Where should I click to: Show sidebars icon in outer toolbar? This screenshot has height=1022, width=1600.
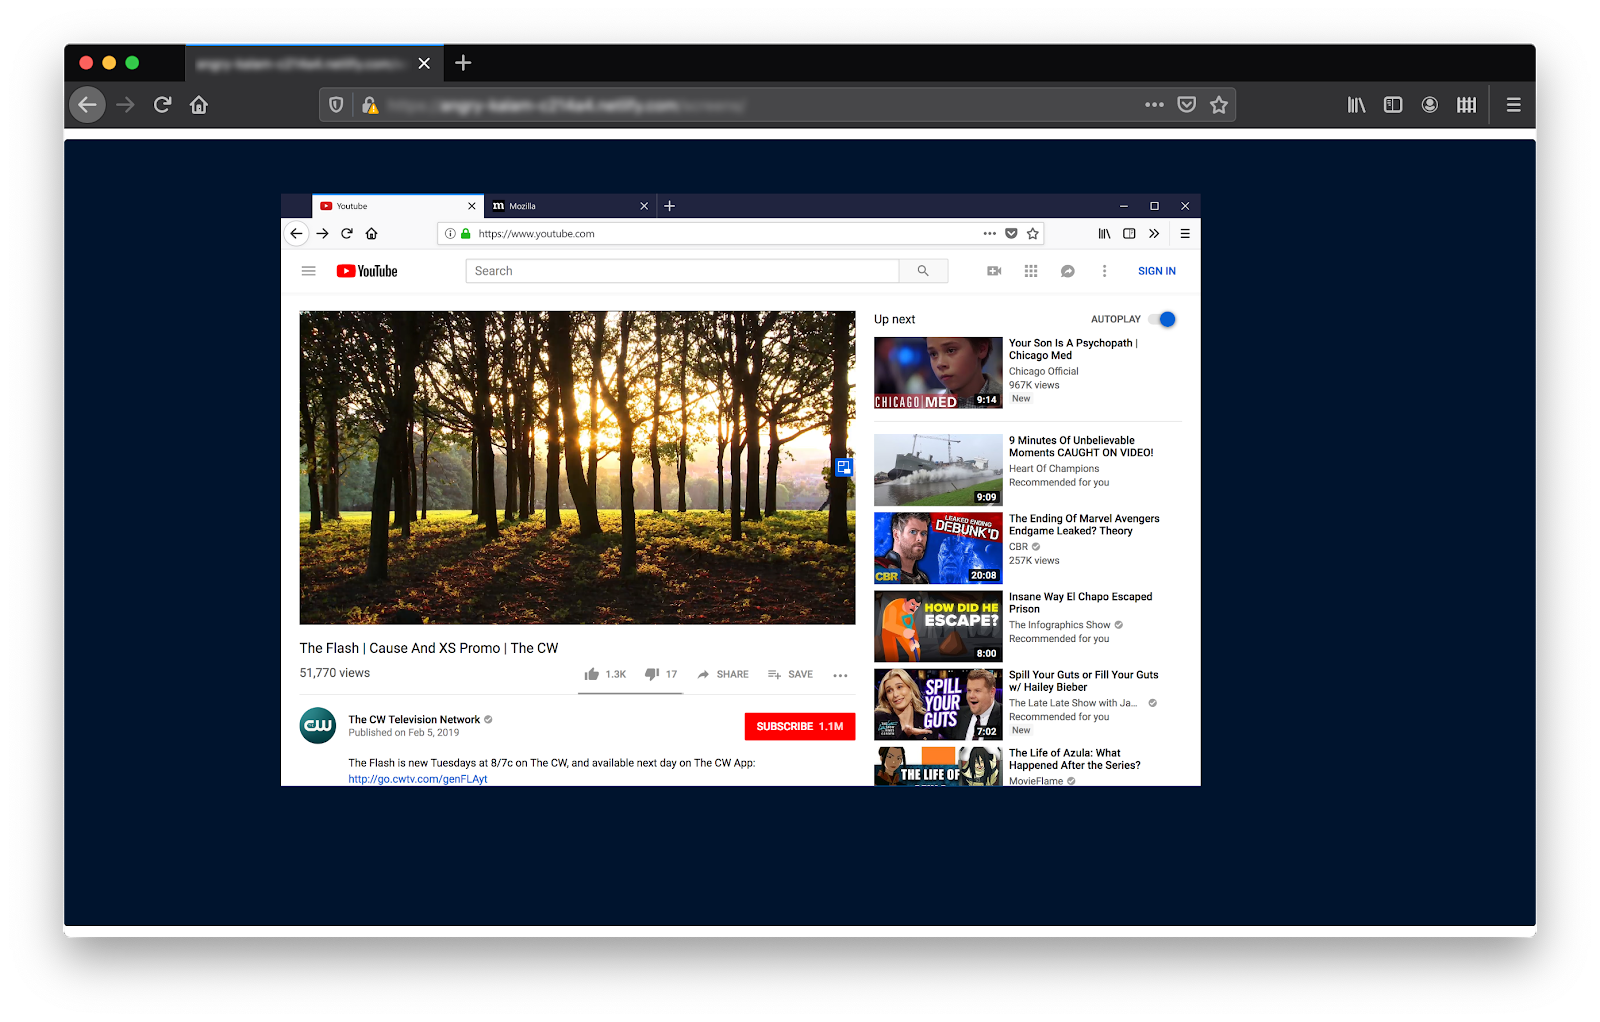click(1393, 104)
